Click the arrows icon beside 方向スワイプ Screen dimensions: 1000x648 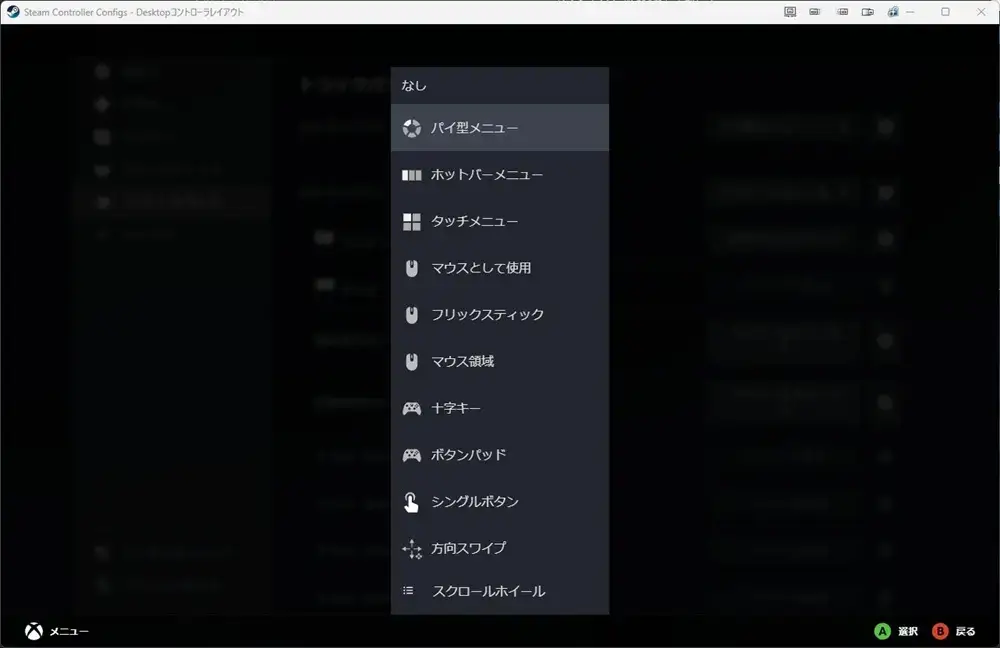[412, 549]
